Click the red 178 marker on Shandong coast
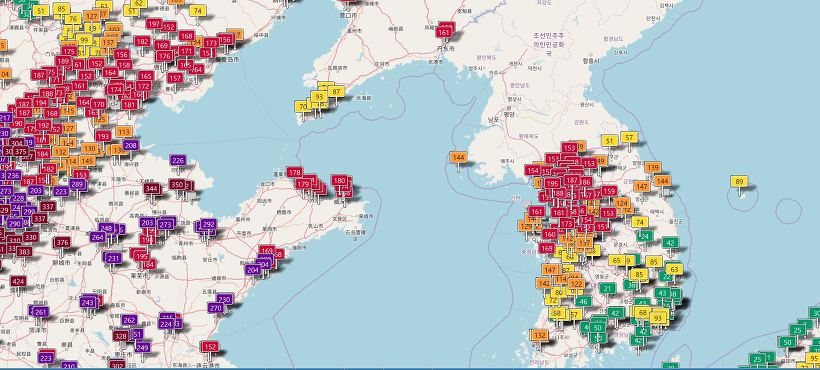The image size is (820, 370). tap(294, 172)
